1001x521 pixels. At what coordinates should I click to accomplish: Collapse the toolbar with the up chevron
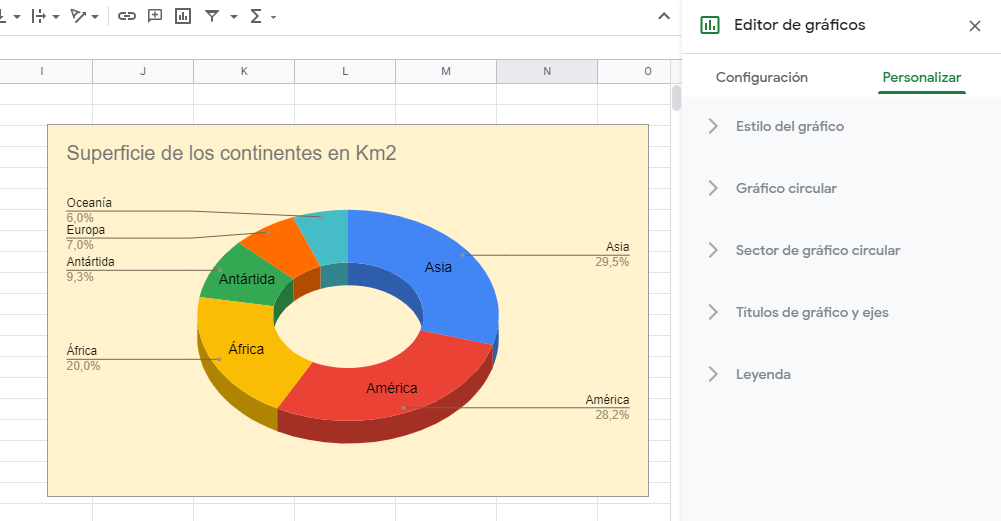pos(663,16)
